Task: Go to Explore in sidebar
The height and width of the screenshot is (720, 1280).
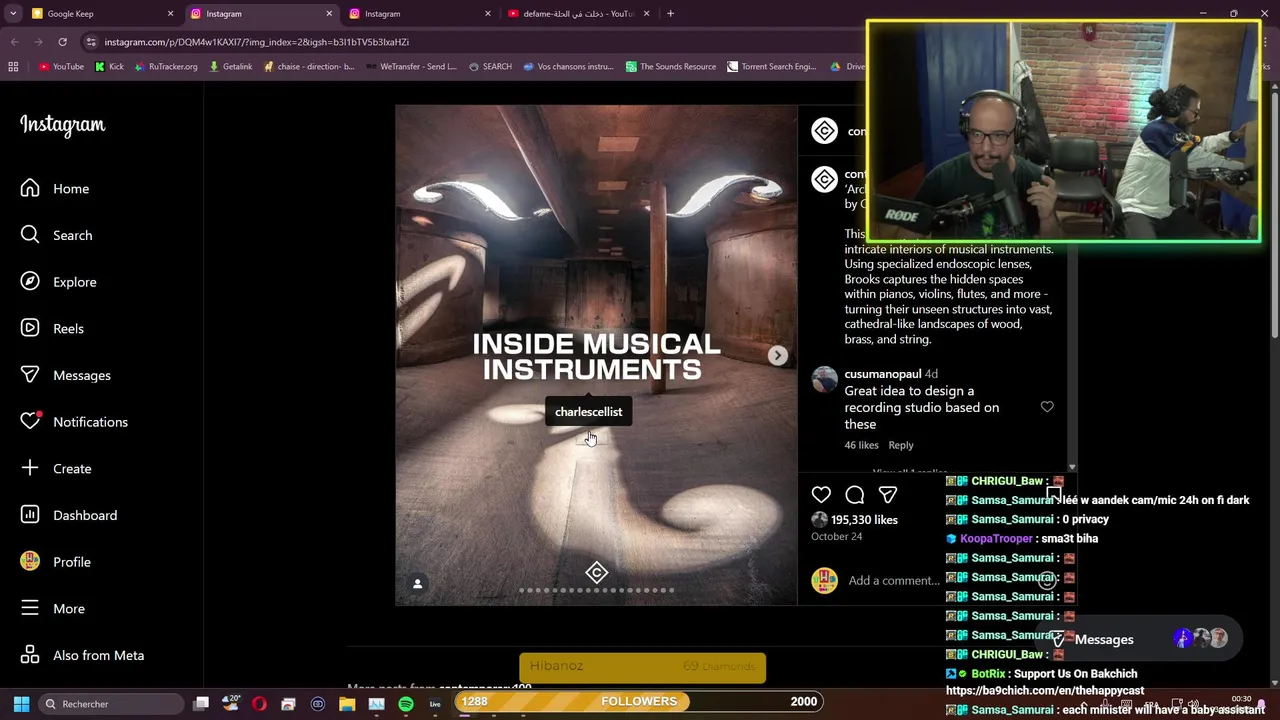Action: 59,282
